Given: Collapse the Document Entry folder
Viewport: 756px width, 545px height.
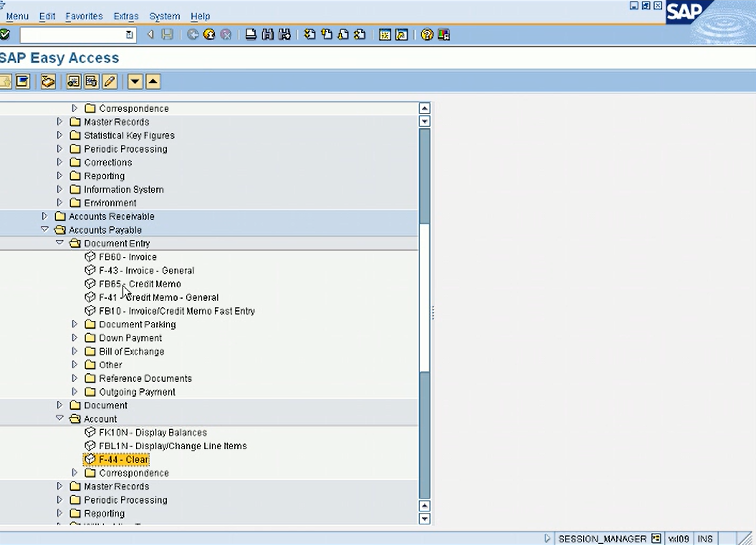Looking at the screenshot, I should [60, 243].
